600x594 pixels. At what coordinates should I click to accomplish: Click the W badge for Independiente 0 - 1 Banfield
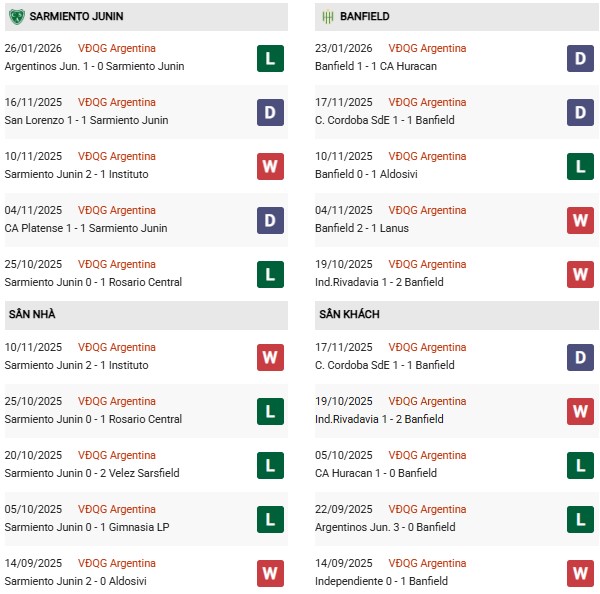(581, 573)
